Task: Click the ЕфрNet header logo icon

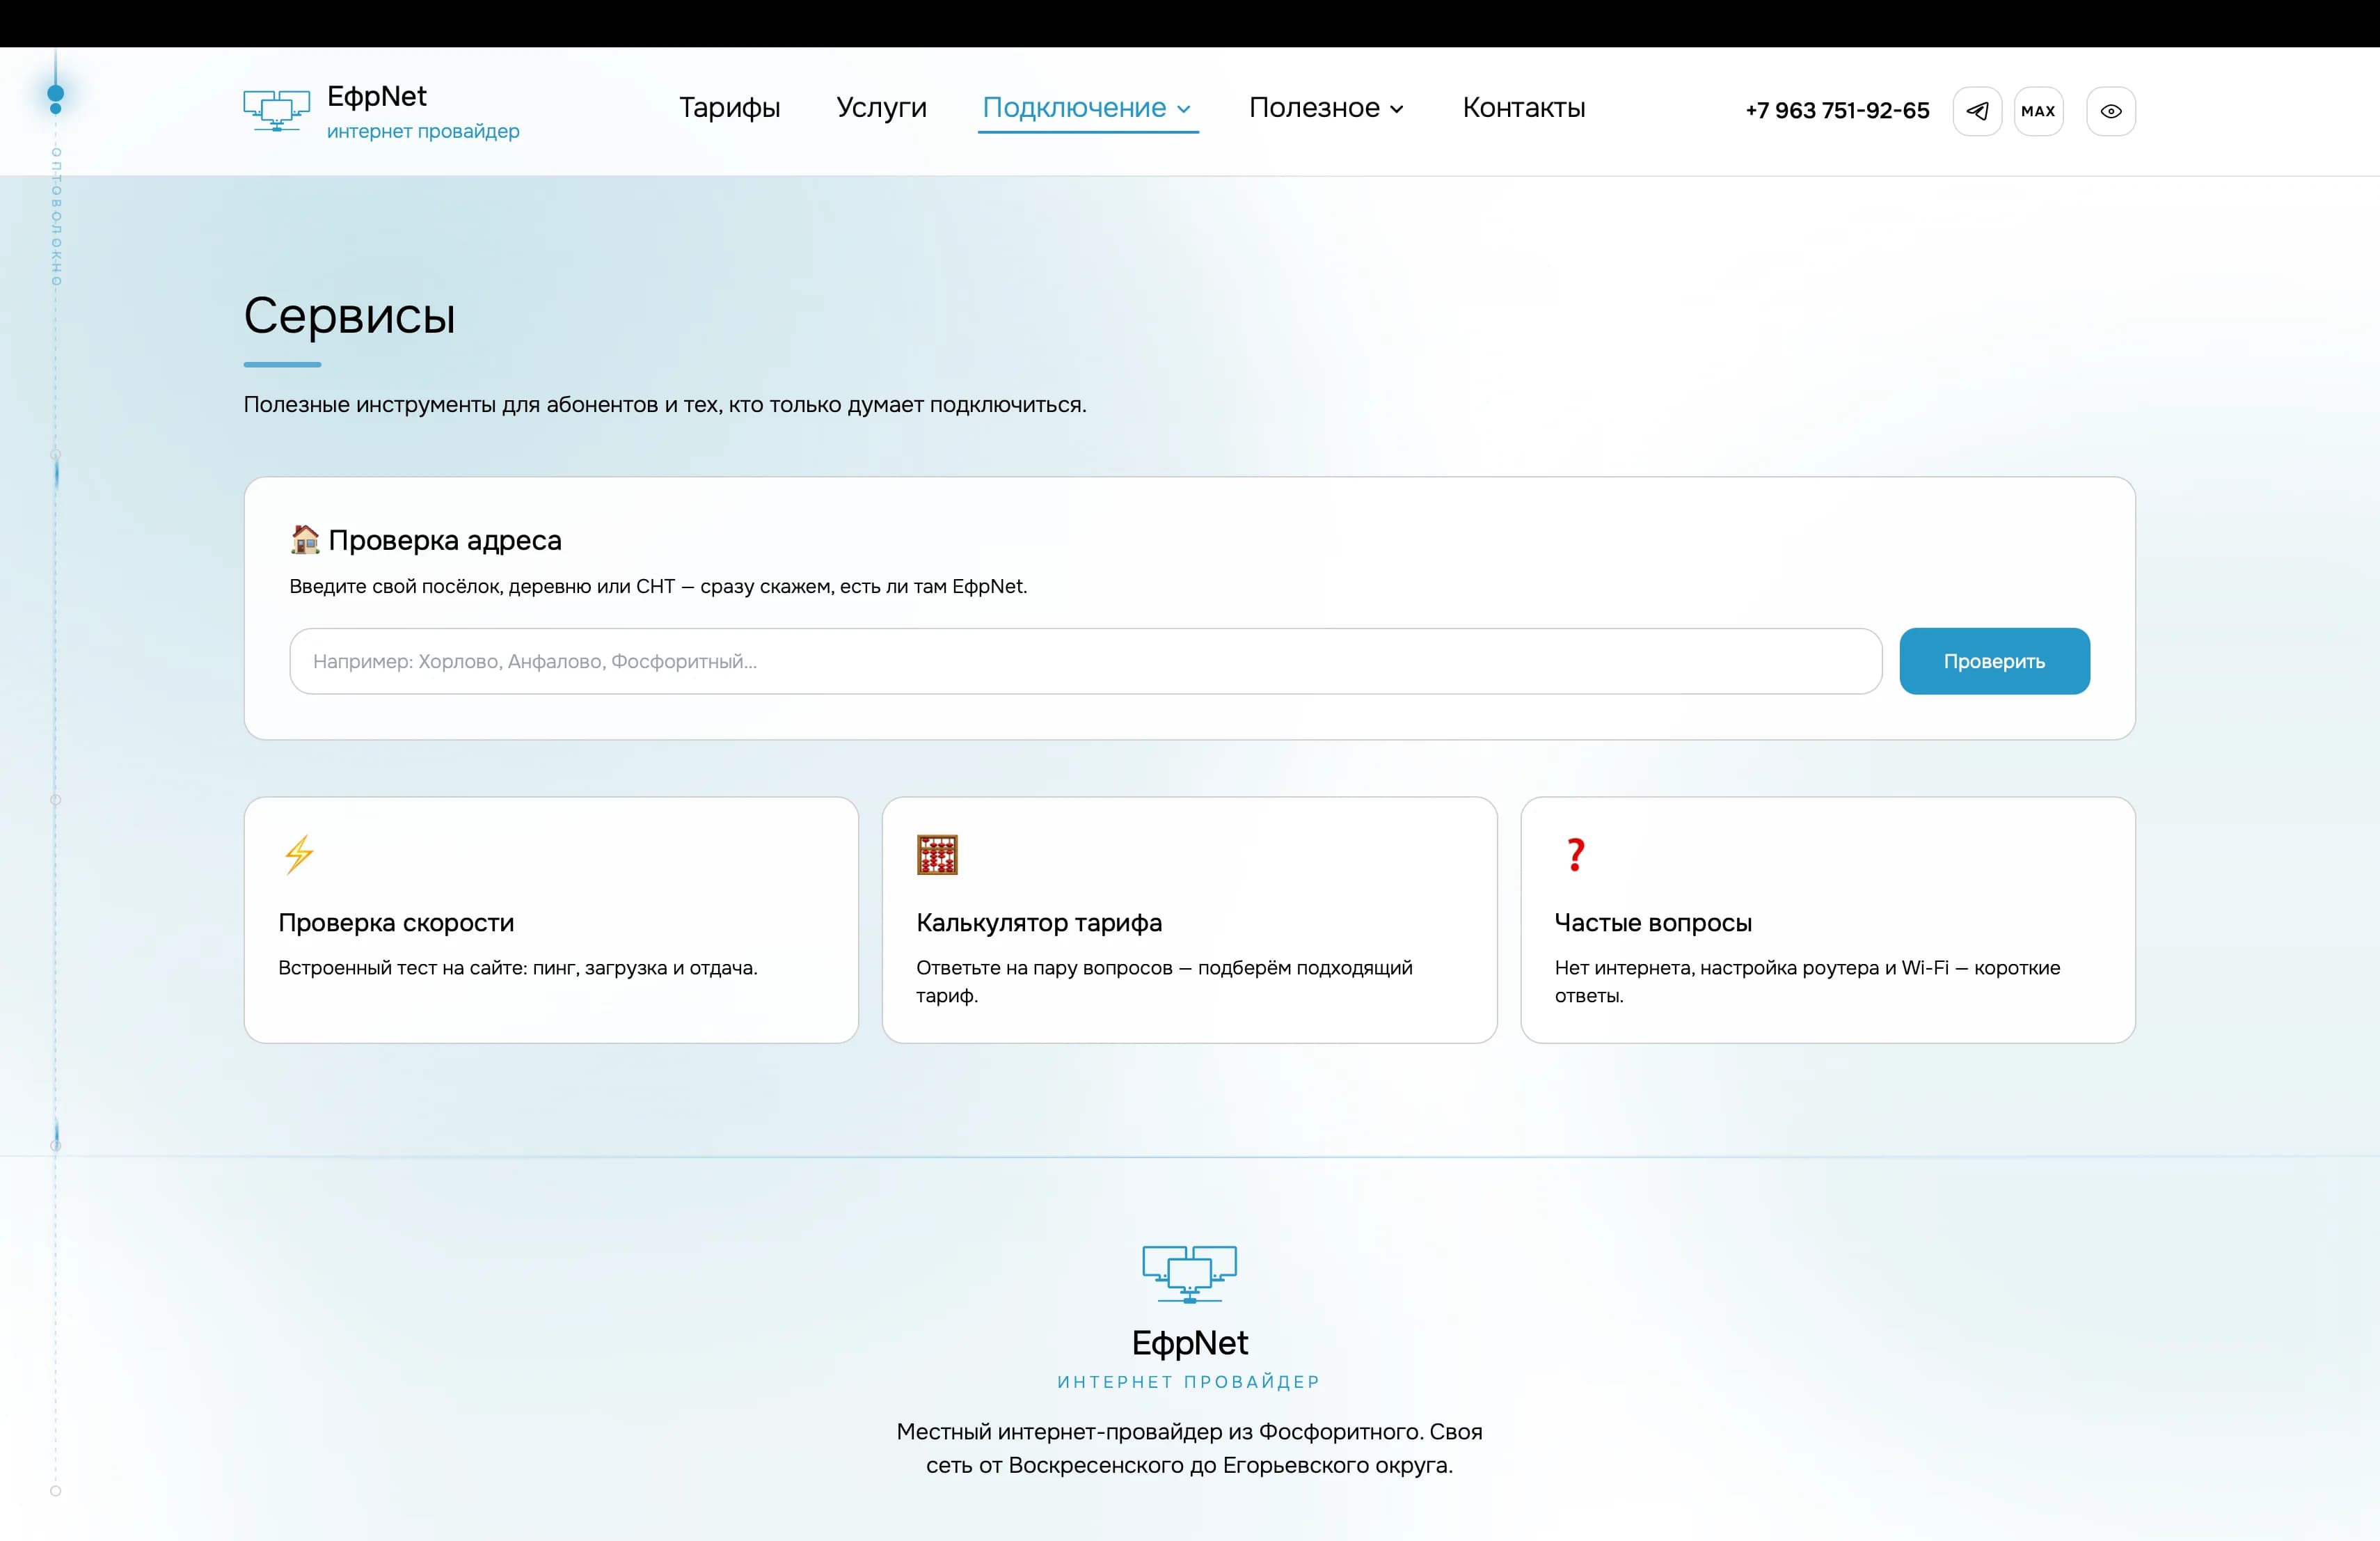Action: (x=276, y=111)
